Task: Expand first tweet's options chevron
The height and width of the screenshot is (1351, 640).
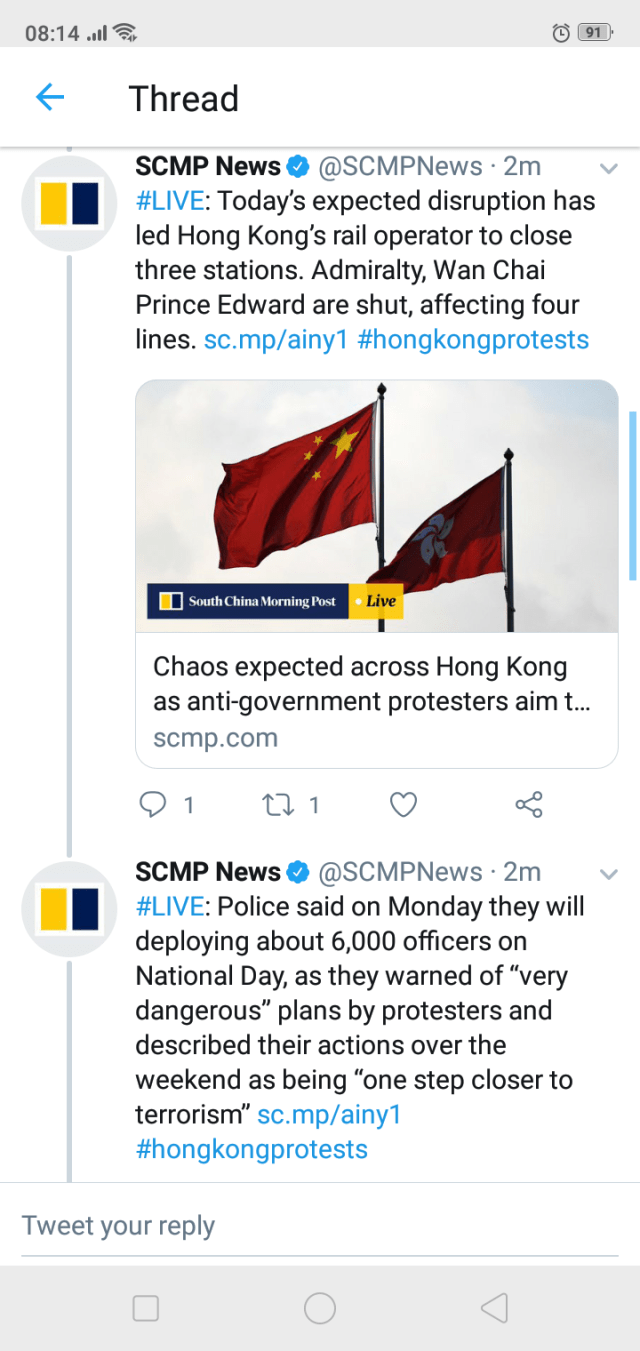Action: [x=607, y=168]
